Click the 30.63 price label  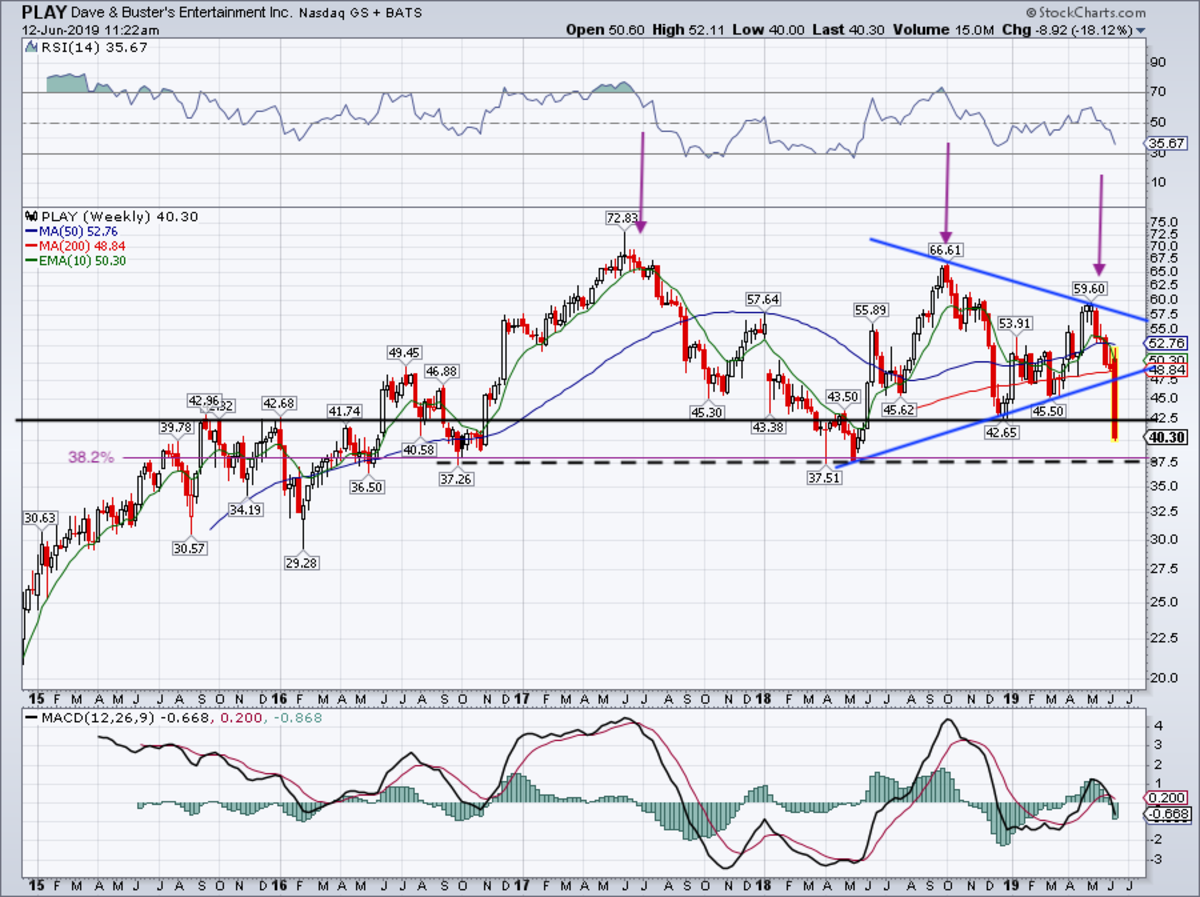[x=40, y=518]
